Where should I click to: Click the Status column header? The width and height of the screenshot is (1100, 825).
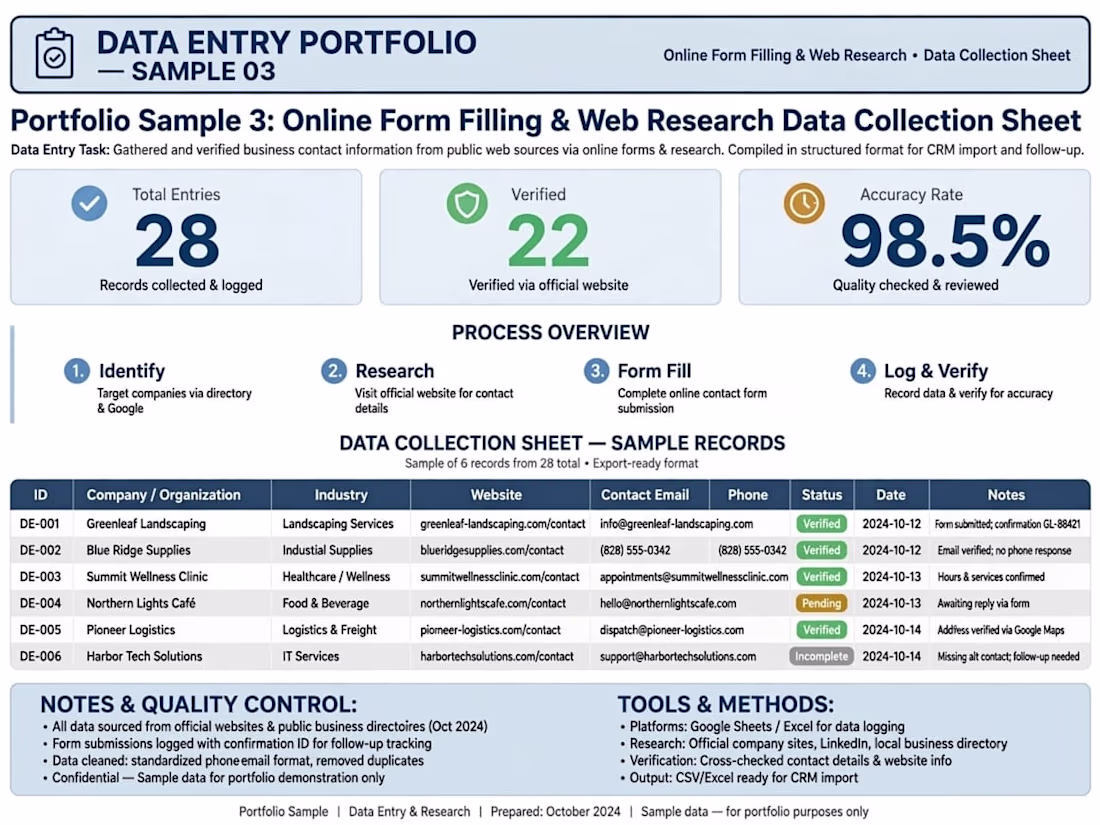coord(821,495)
